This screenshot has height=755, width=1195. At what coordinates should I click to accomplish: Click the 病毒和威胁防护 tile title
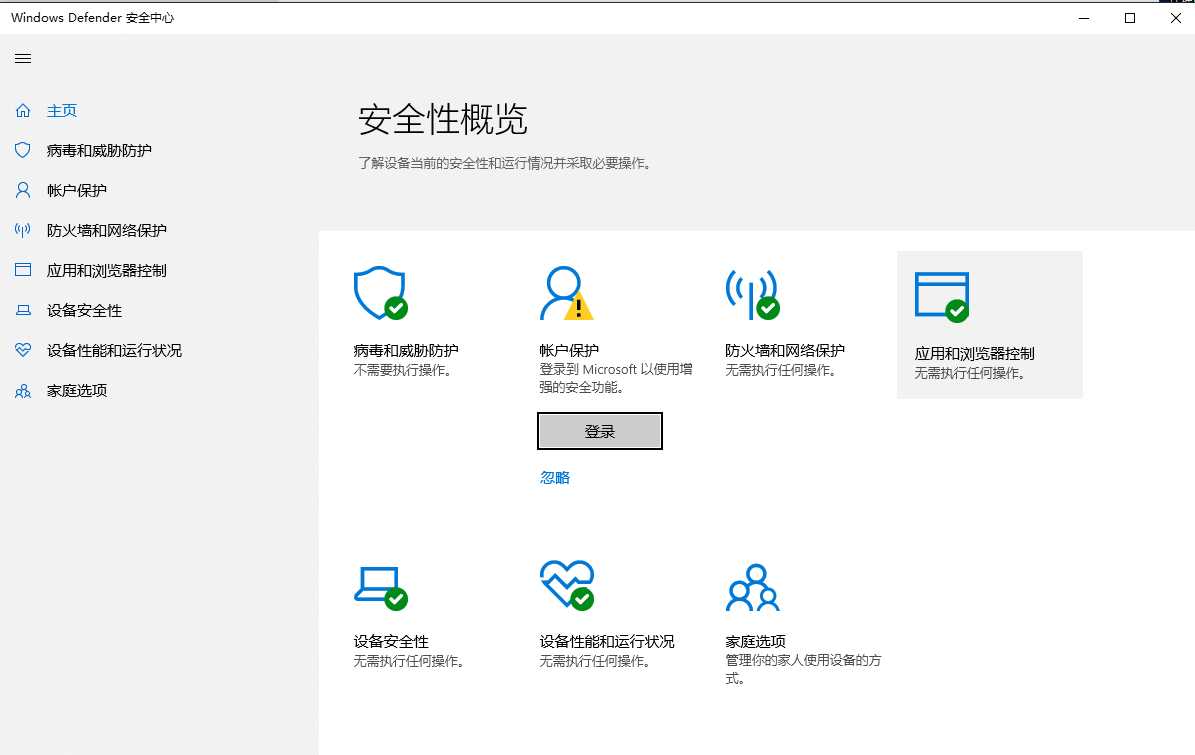click(x=406, y=350)
